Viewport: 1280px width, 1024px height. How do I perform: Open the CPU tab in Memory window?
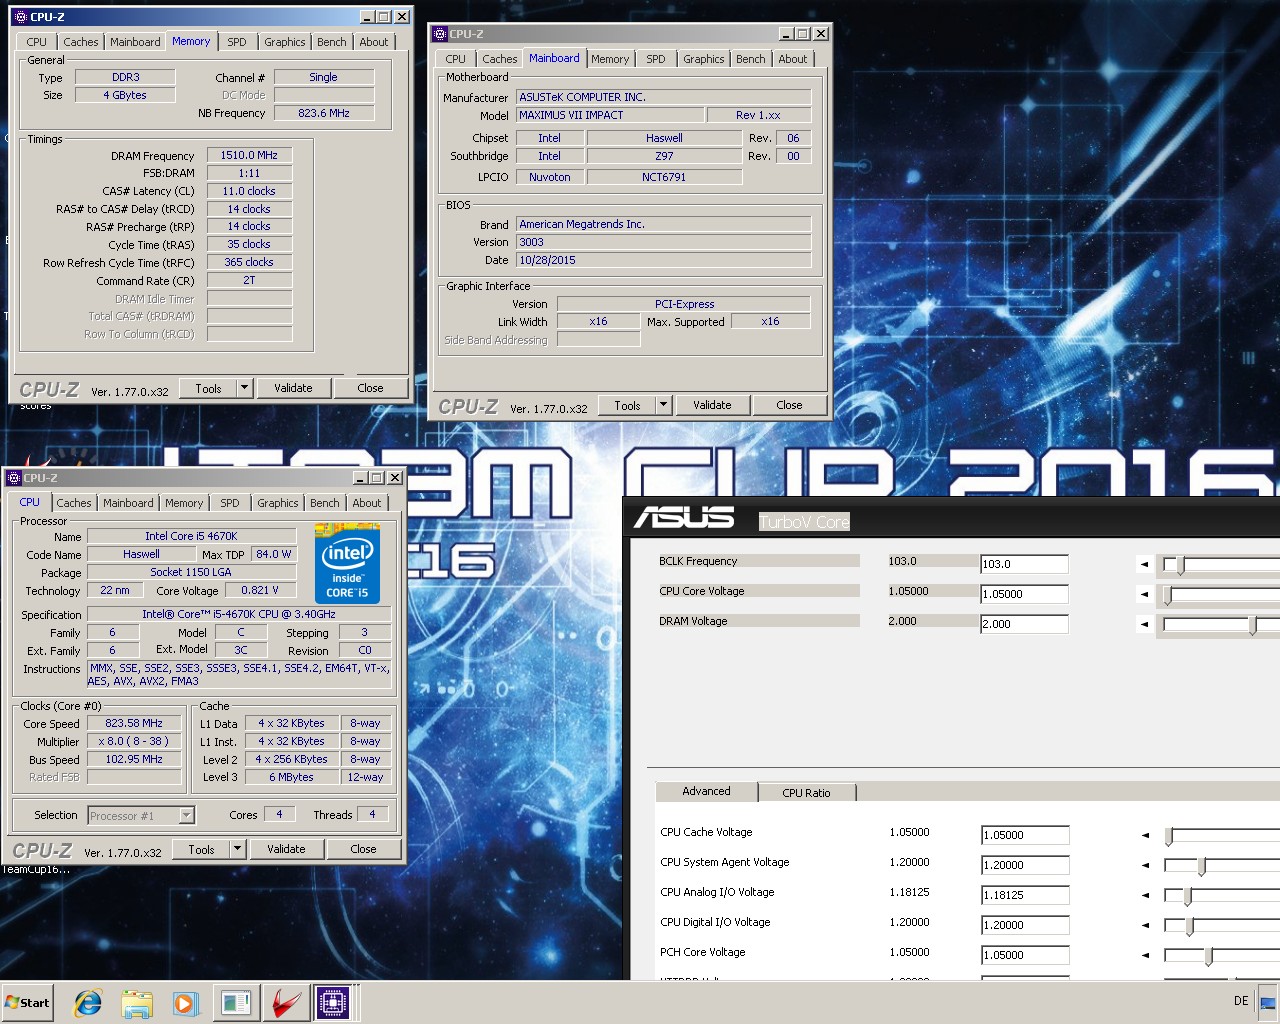coord(36,42)
